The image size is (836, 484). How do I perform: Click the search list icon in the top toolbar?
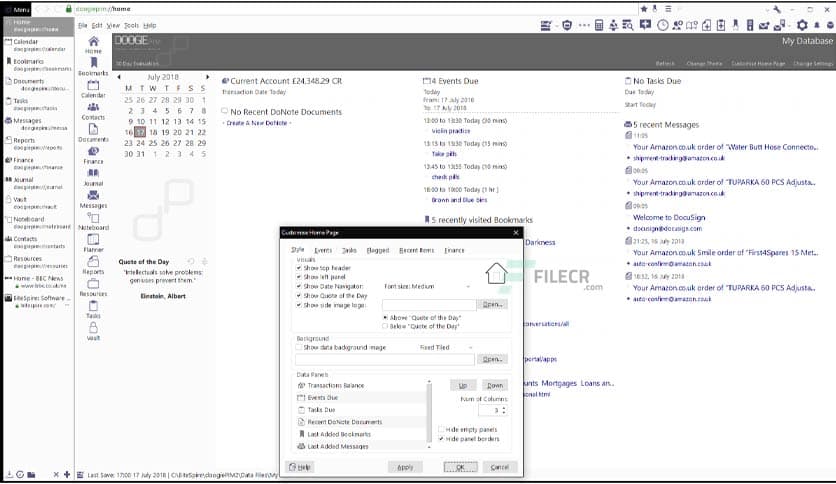[628, 25]
